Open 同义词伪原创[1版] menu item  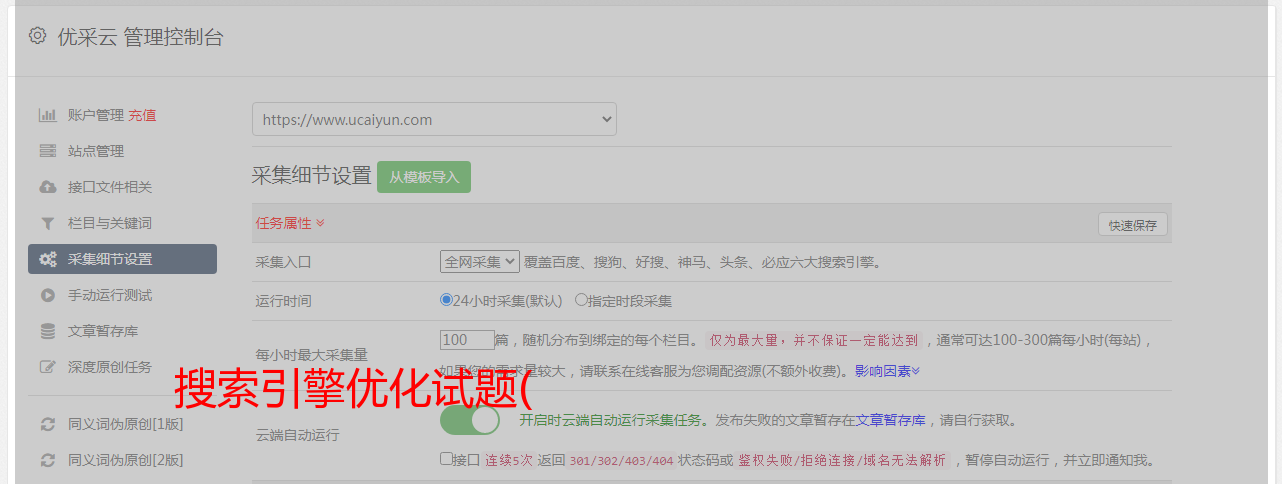[x=125, y=424]
